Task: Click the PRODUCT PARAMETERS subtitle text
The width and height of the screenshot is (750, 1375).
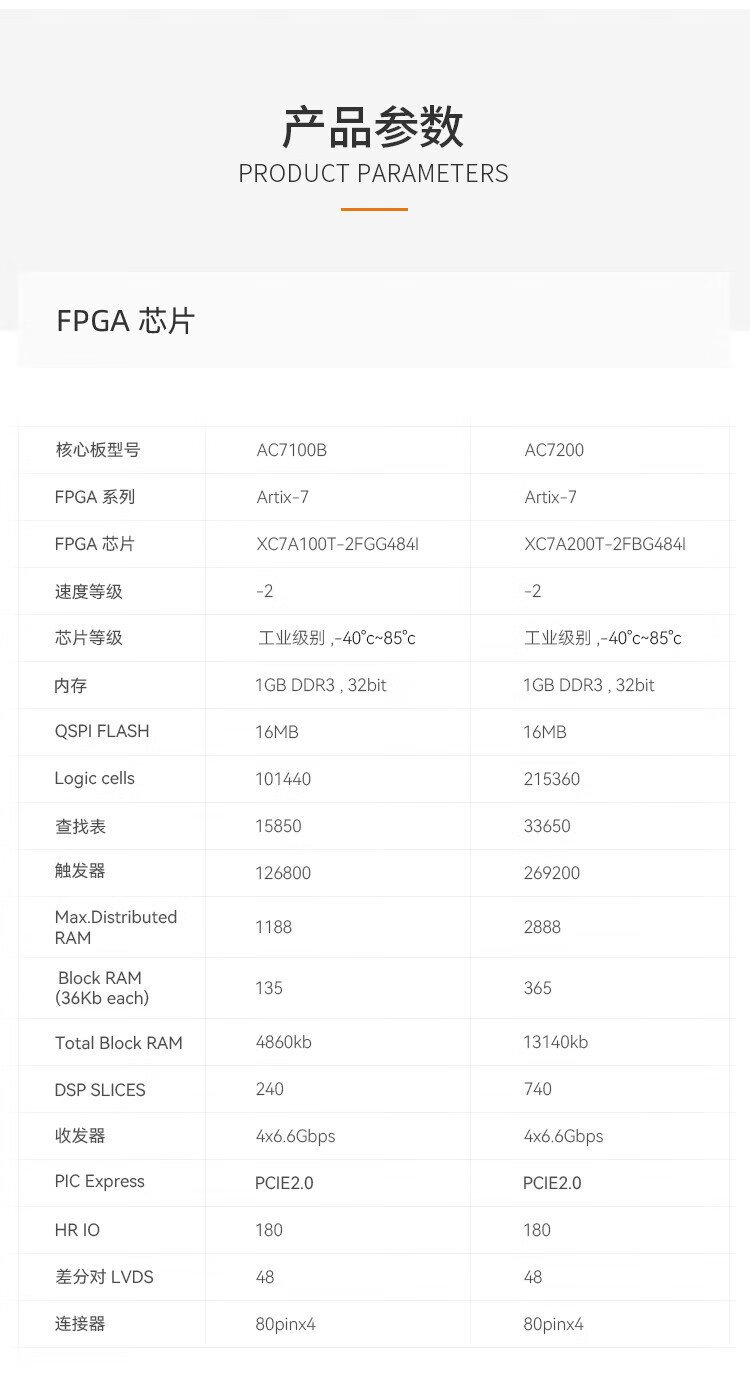Action: coord(373,173)
